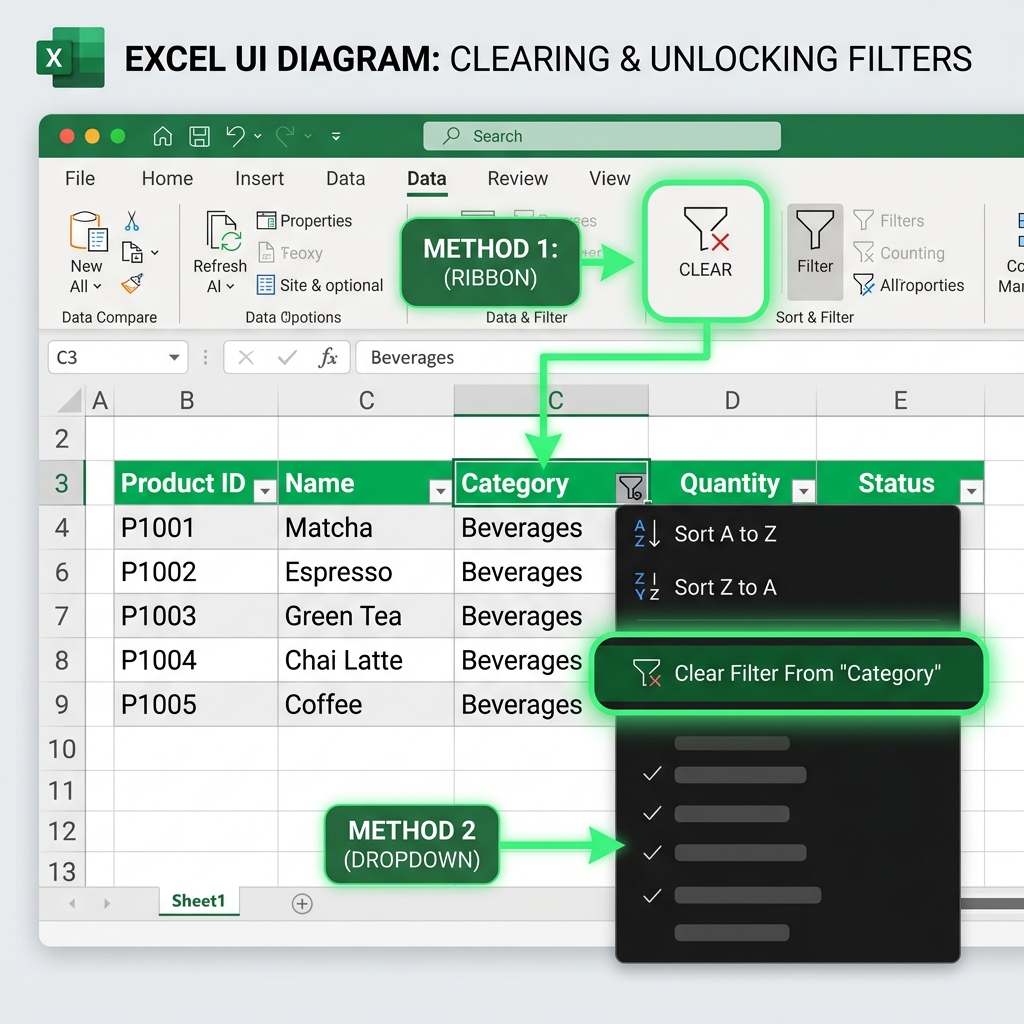Expand the Name Box dropdown arrow
This screenshot has width=1024, height=1024.
(174, 357)
